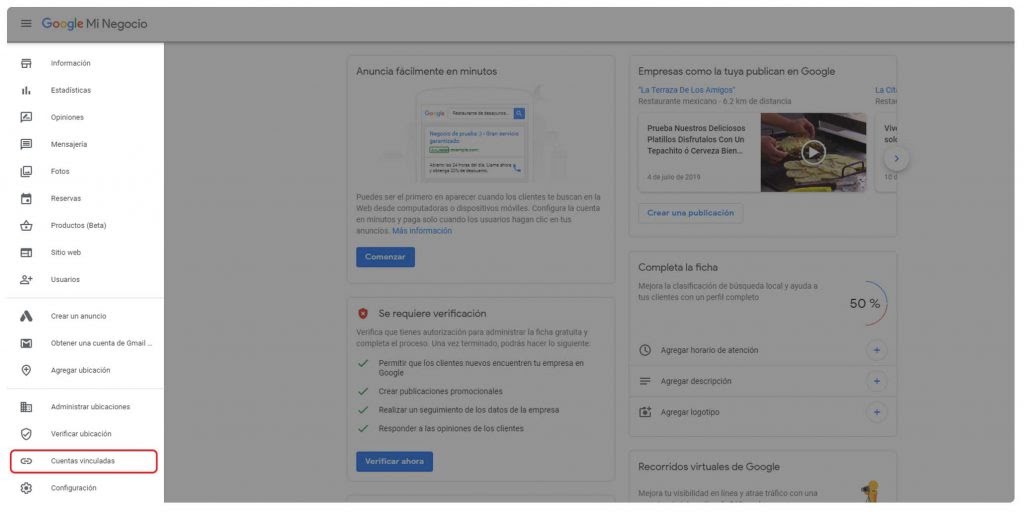Click the Estadísticas bar chart icon
Image resolution: width=1024 pixels, height=514 pixels.
point(26,90)
